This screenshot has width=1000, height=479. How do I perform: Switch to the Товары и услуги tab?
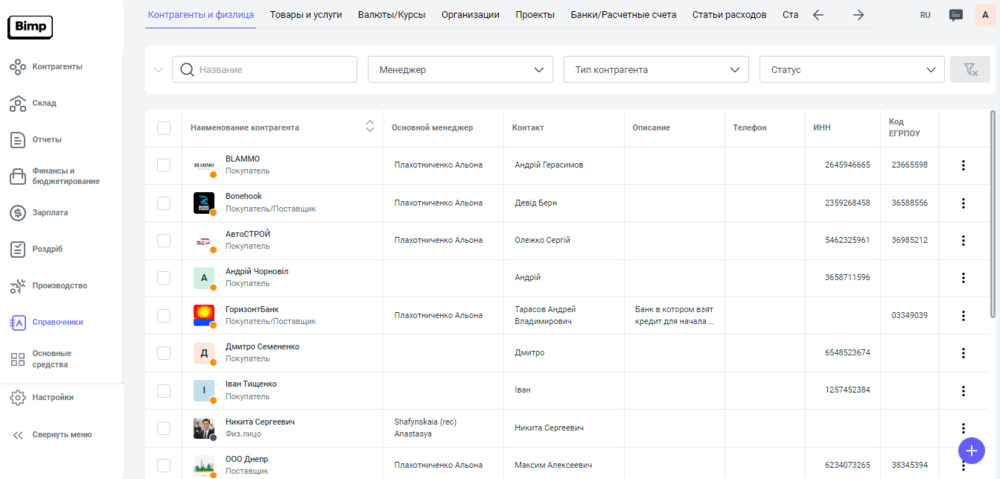pyautogui.click(x=306, y=15)
